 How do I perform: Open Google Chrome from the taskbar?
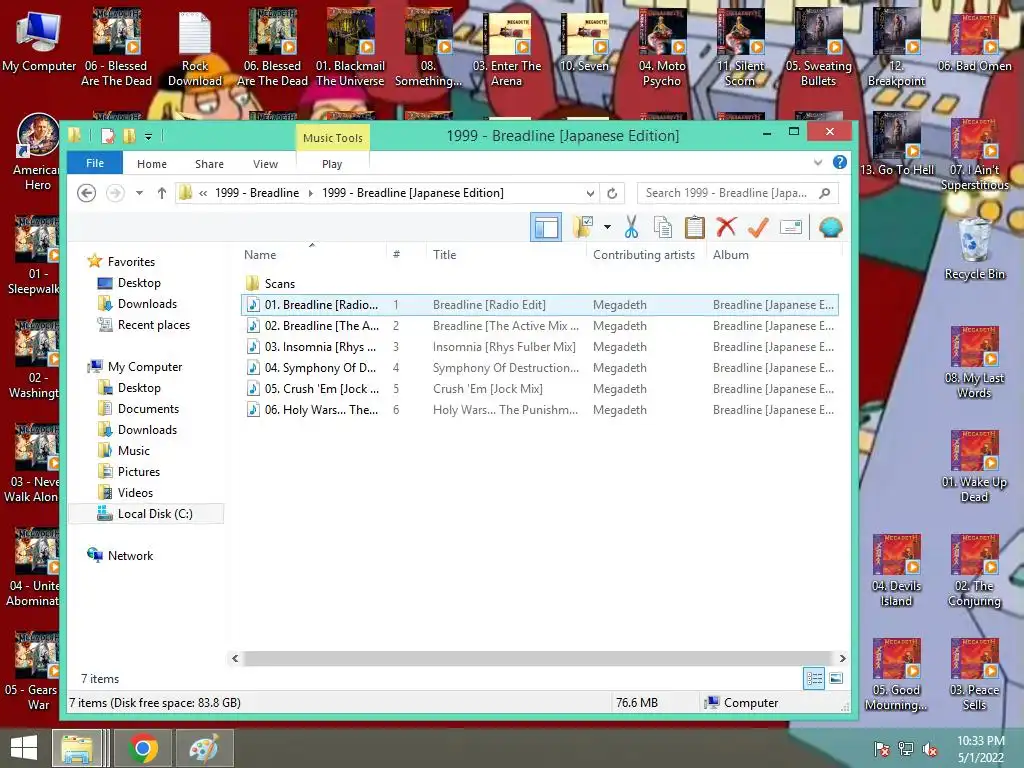pos(142,748)
